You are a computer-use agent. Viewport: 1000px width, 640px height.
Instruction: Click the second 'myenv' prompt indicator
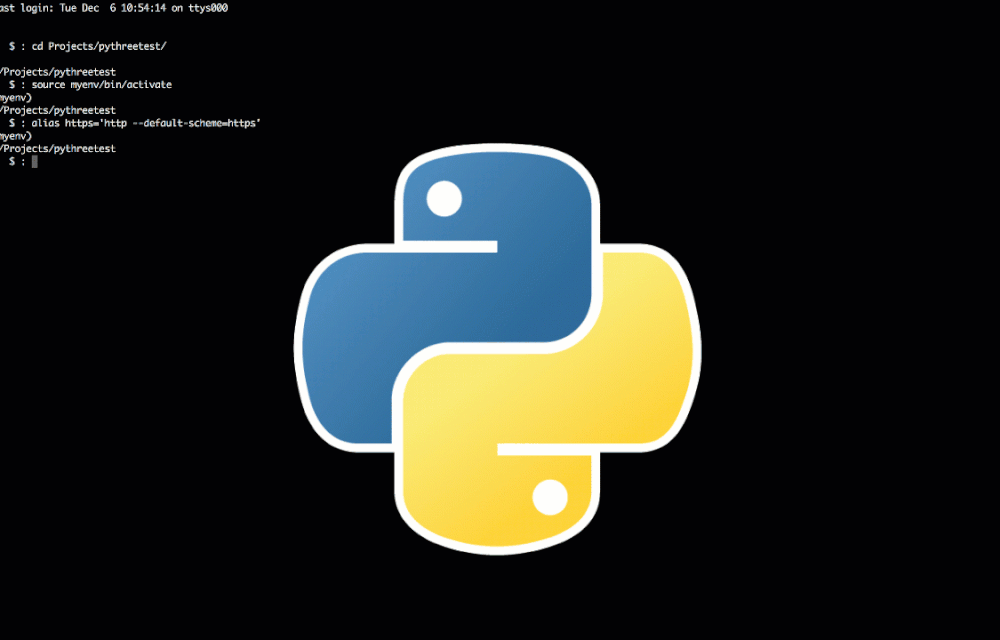tap(13, 135)
